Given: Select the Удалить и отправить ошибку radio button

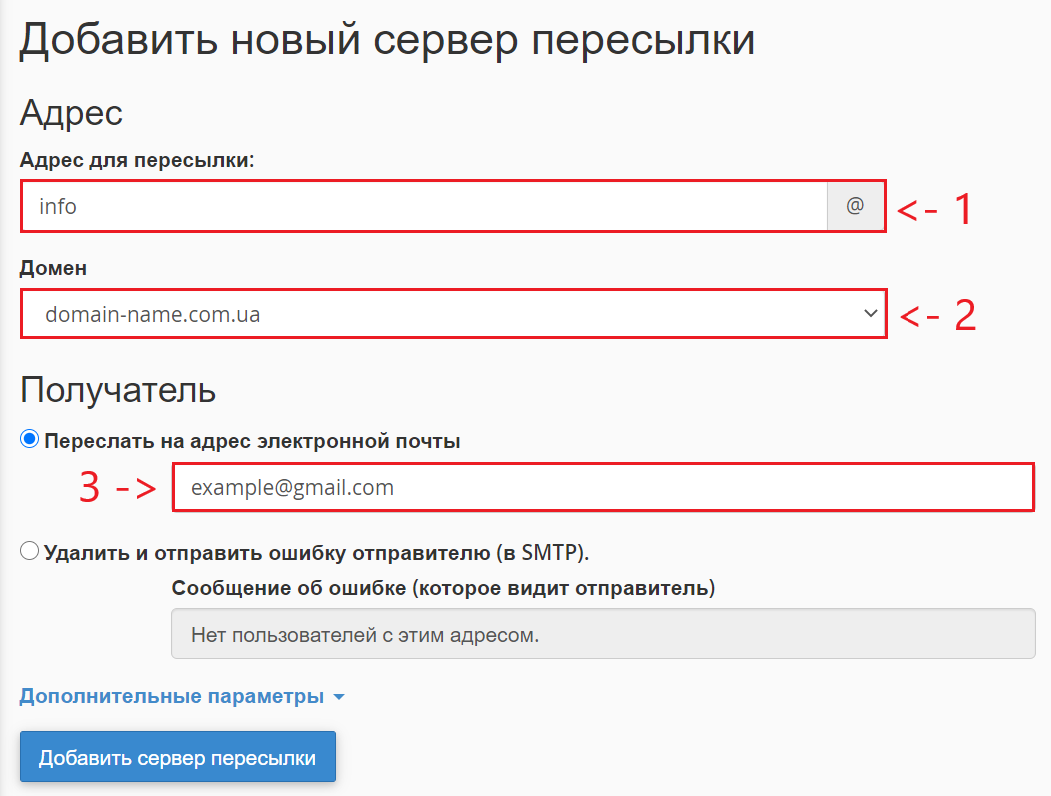Looking at the screenshot, I should click(x=30, y=551).
